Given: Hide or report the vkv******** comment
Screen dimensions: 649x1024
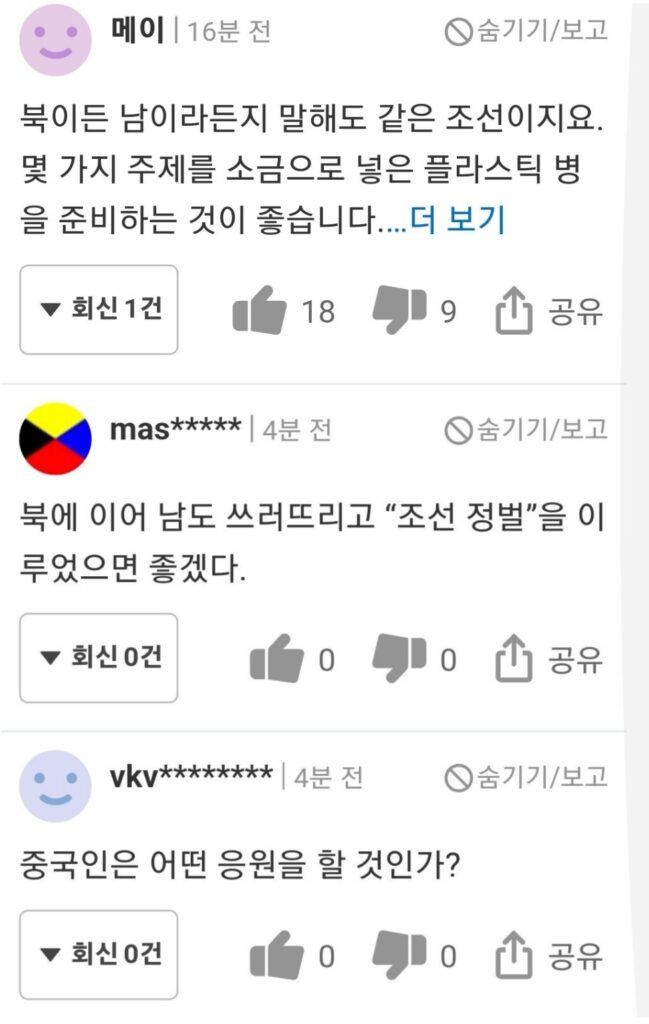Looking at the screenshot, I should pos(526,777).
